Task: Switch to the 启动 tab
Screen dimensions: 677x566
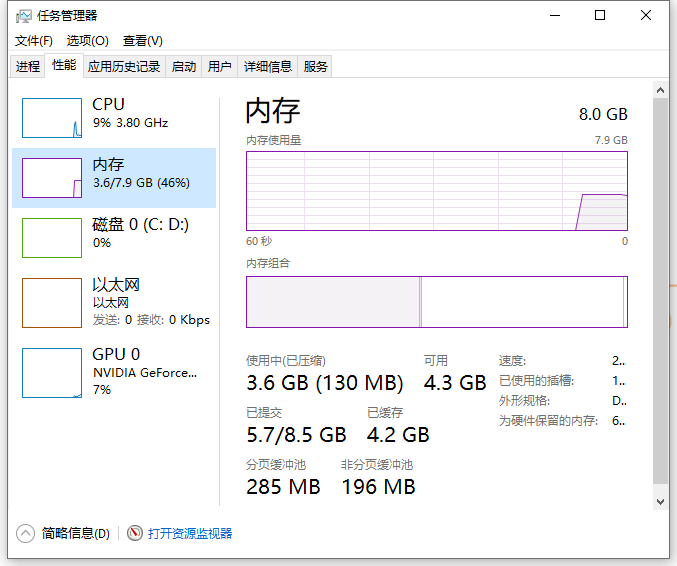Action: tap(184, 67)
